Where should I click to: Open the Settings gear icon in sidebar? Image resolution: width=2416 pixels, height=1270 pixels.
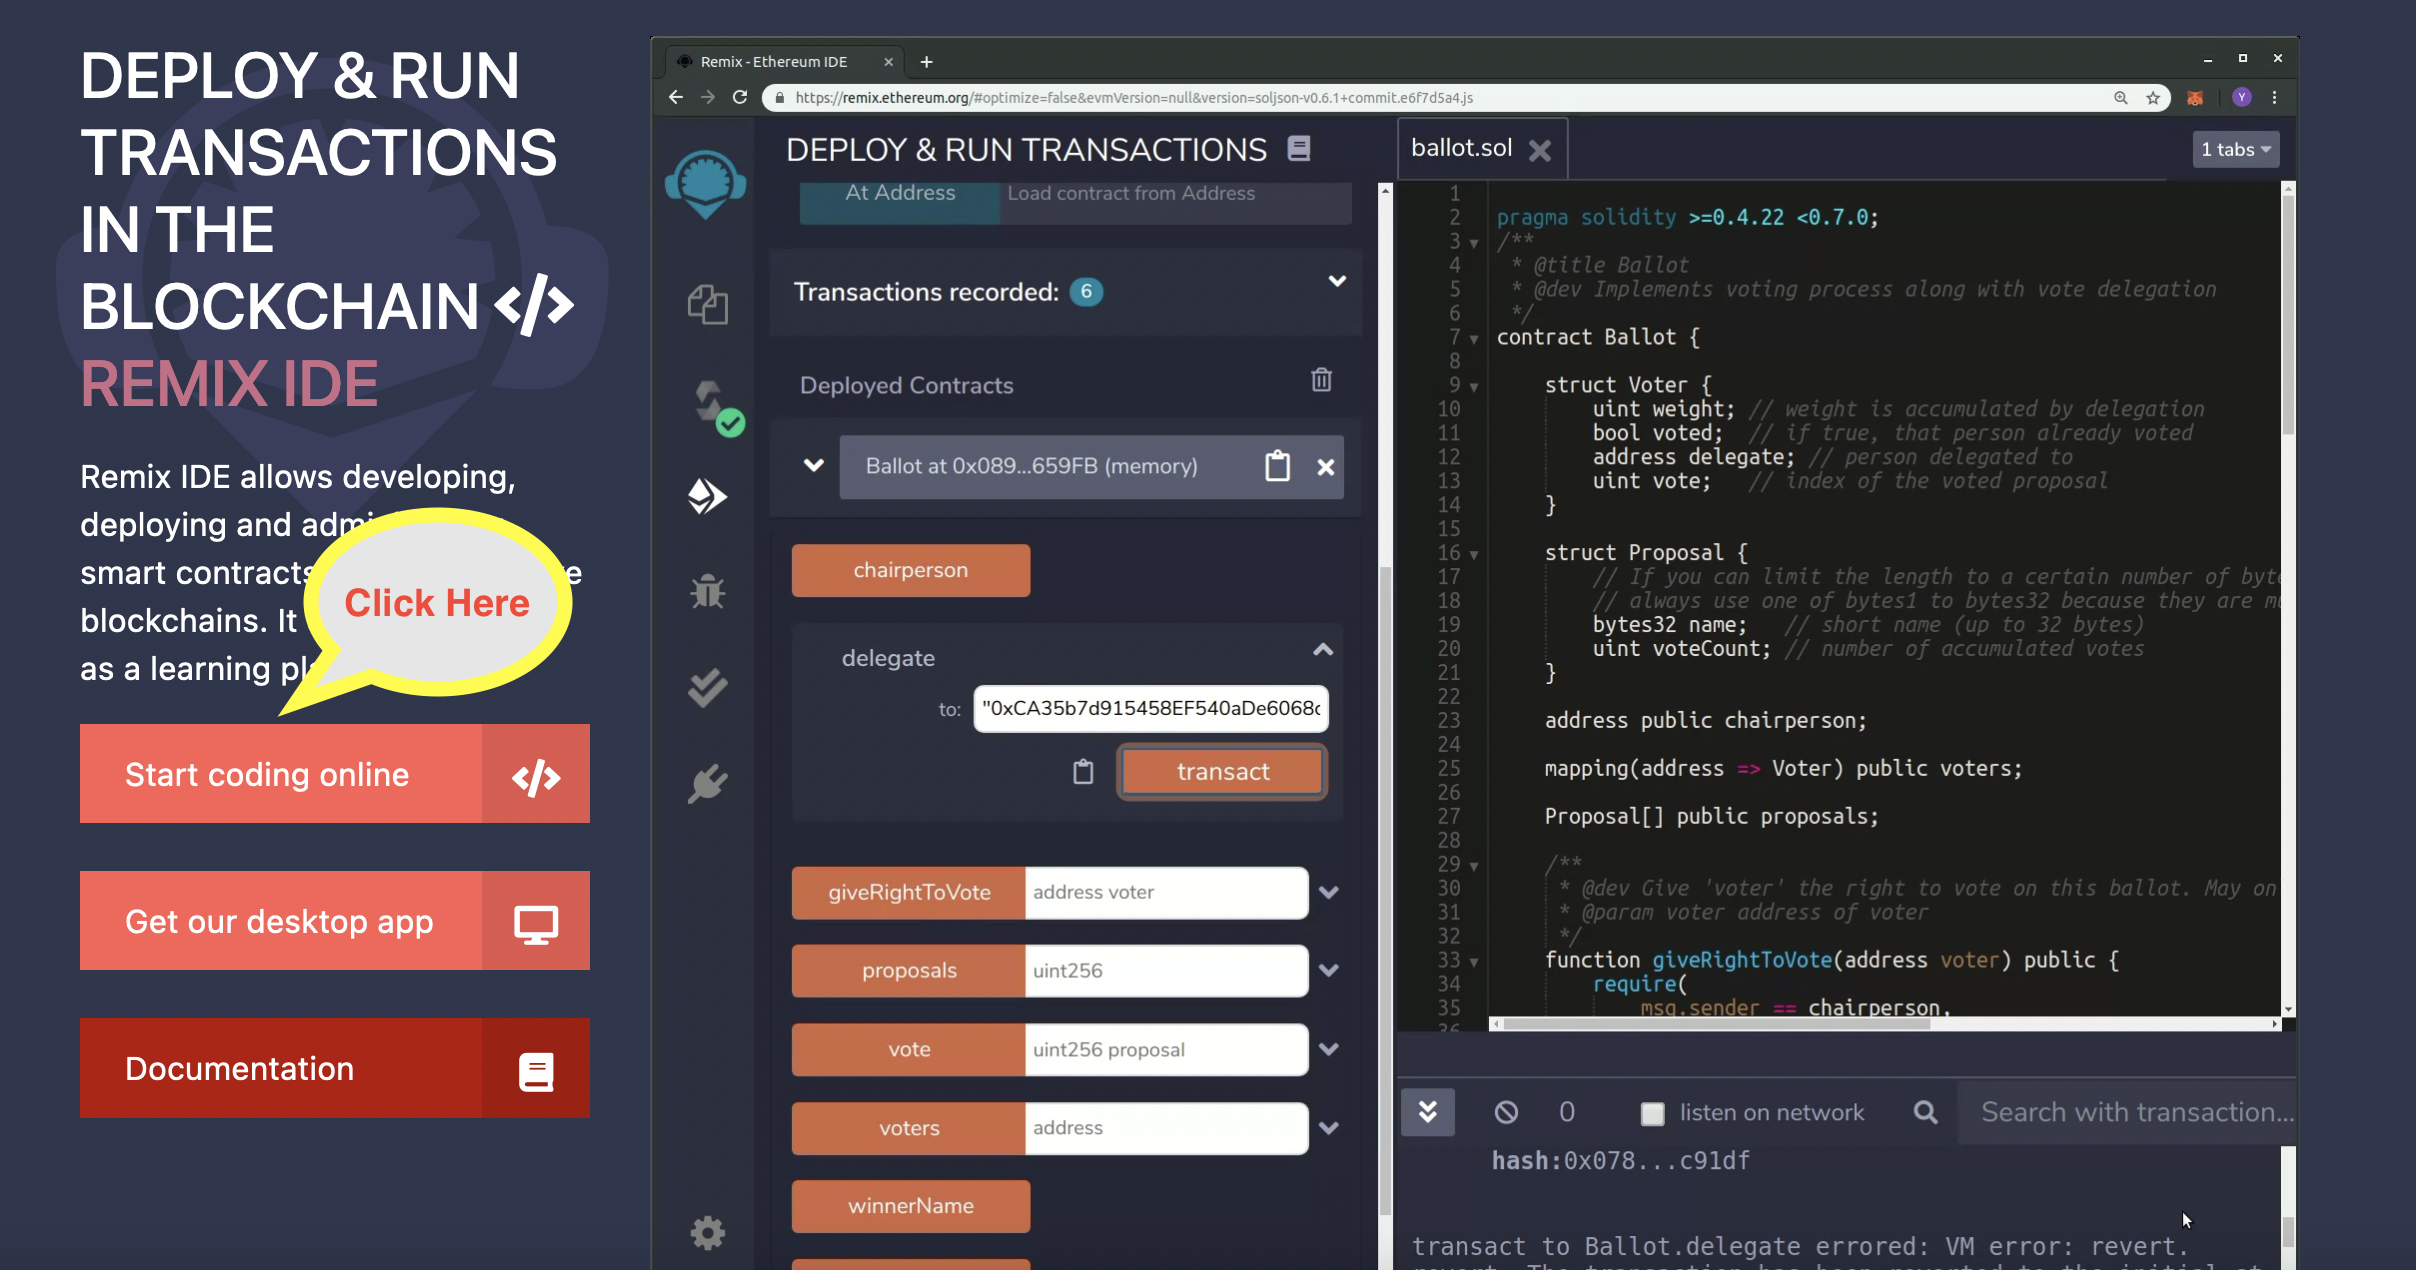coord(707,1233)
